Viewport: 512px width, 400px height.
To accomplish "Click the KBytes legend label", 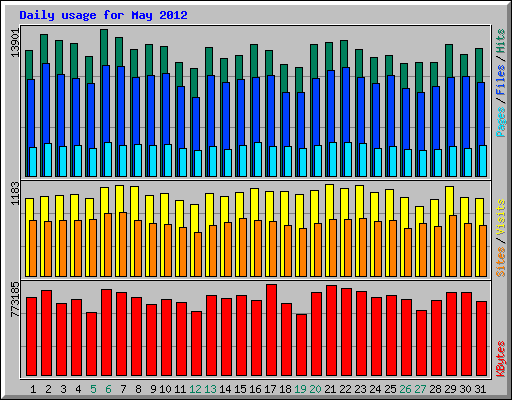I will pyautogui.click(x=501, y=359).
